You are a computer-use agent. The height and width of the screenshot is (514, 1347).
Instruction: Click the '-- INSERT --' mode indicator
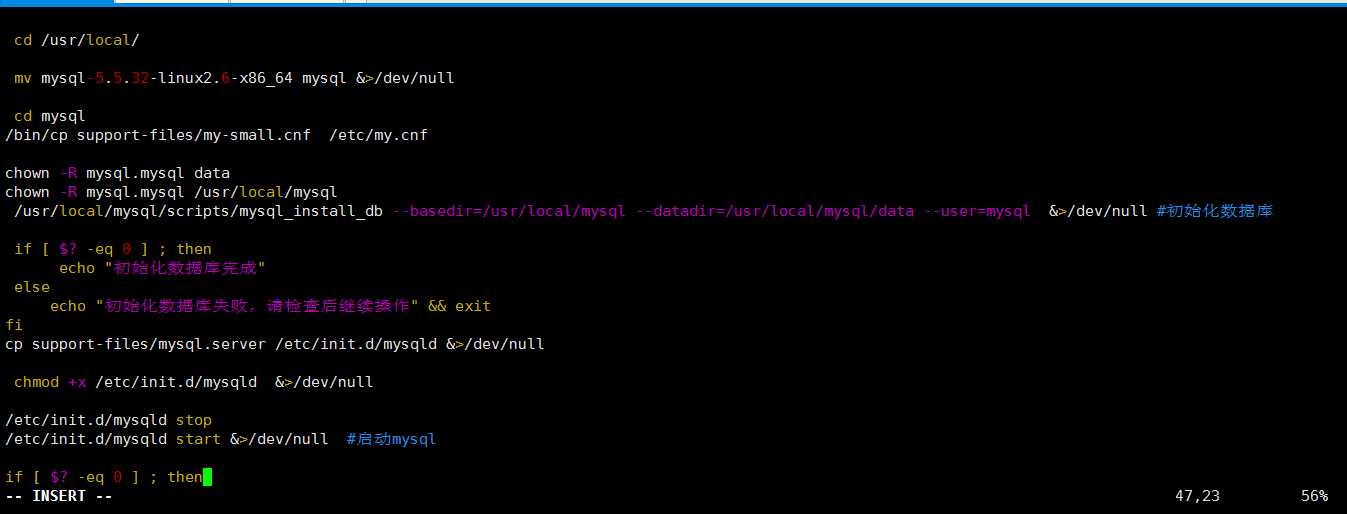click(59, 496)
